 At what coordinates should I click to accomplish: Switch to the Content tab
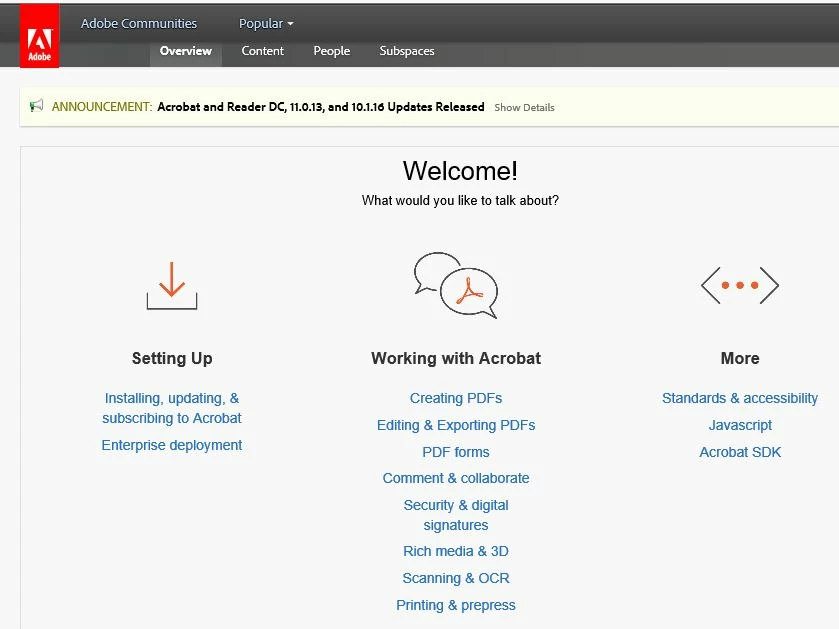(x=262, y=51)
